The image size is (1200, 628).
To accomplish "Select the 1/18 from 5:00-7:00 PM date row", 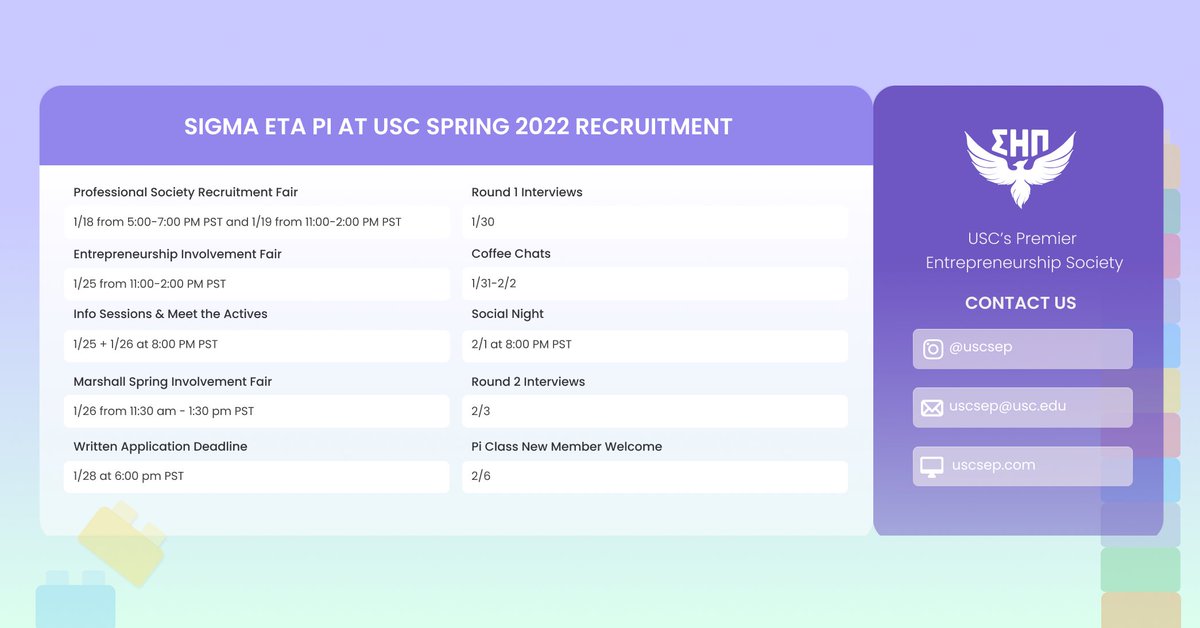I will pos(257,222).
